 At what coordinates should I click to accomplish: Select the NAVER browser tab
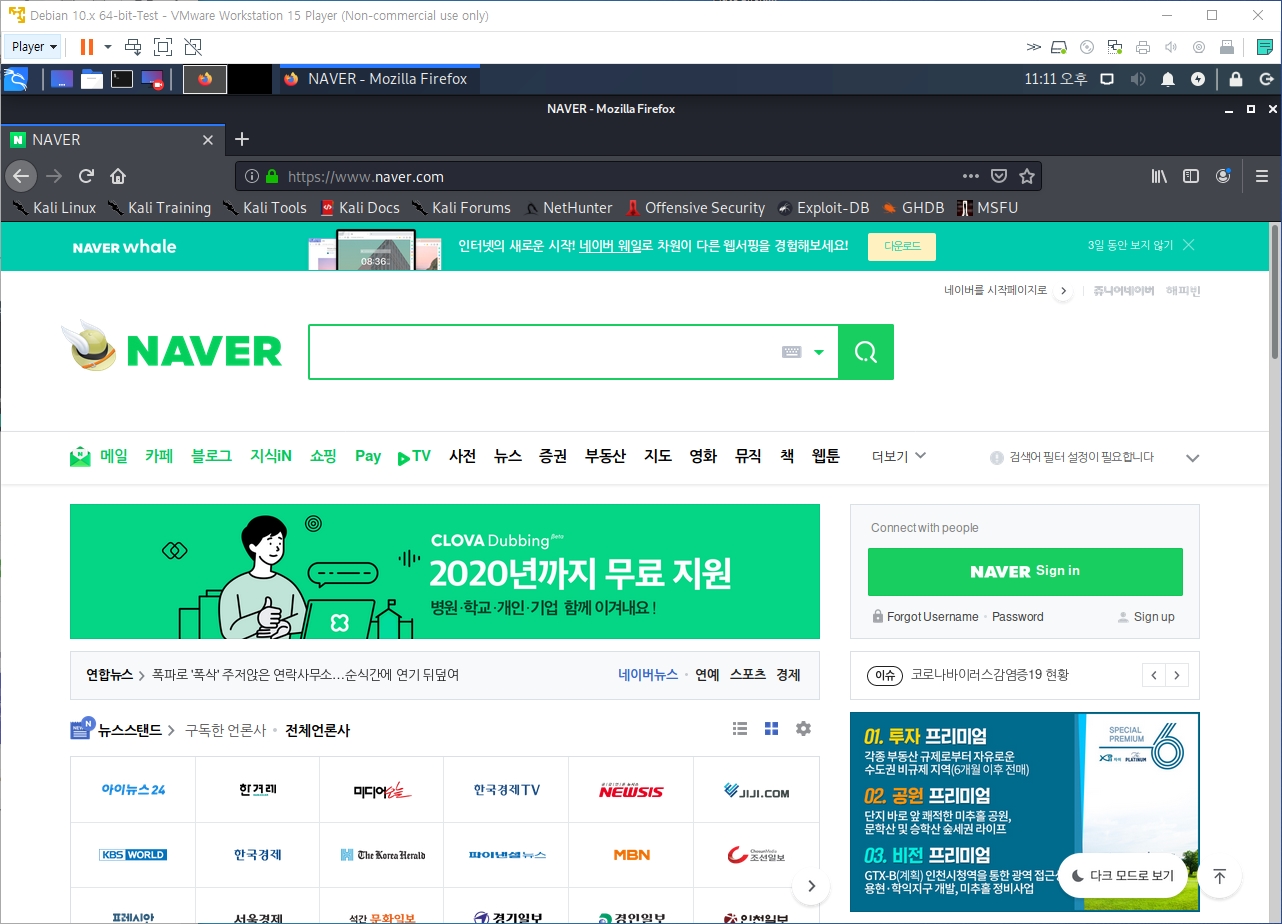[x=111, y=140]
